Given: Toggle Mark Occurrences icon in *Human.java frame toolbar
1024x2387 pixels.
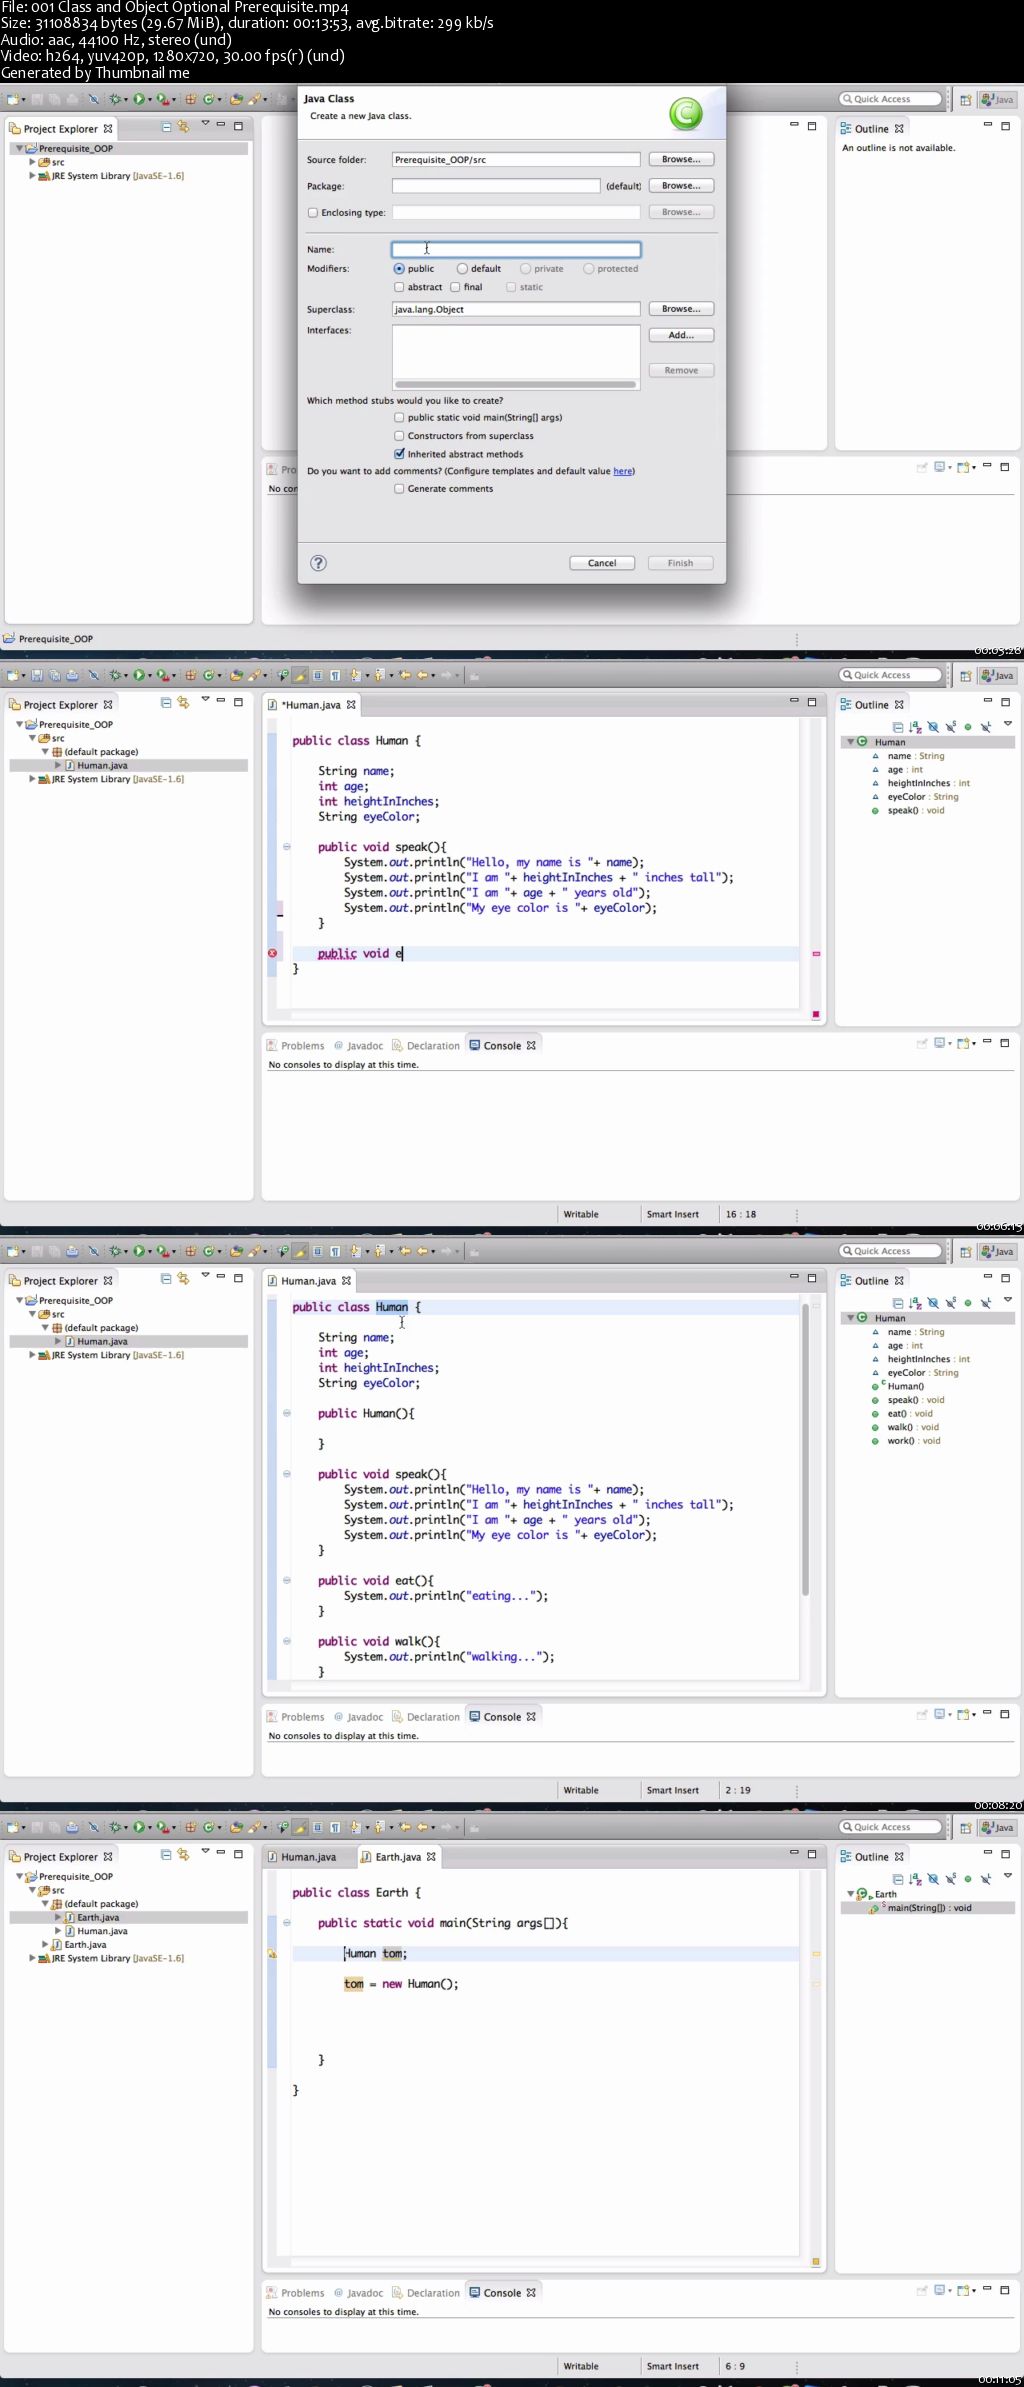Looking at the screenshot, I should [x=300, y=675].
